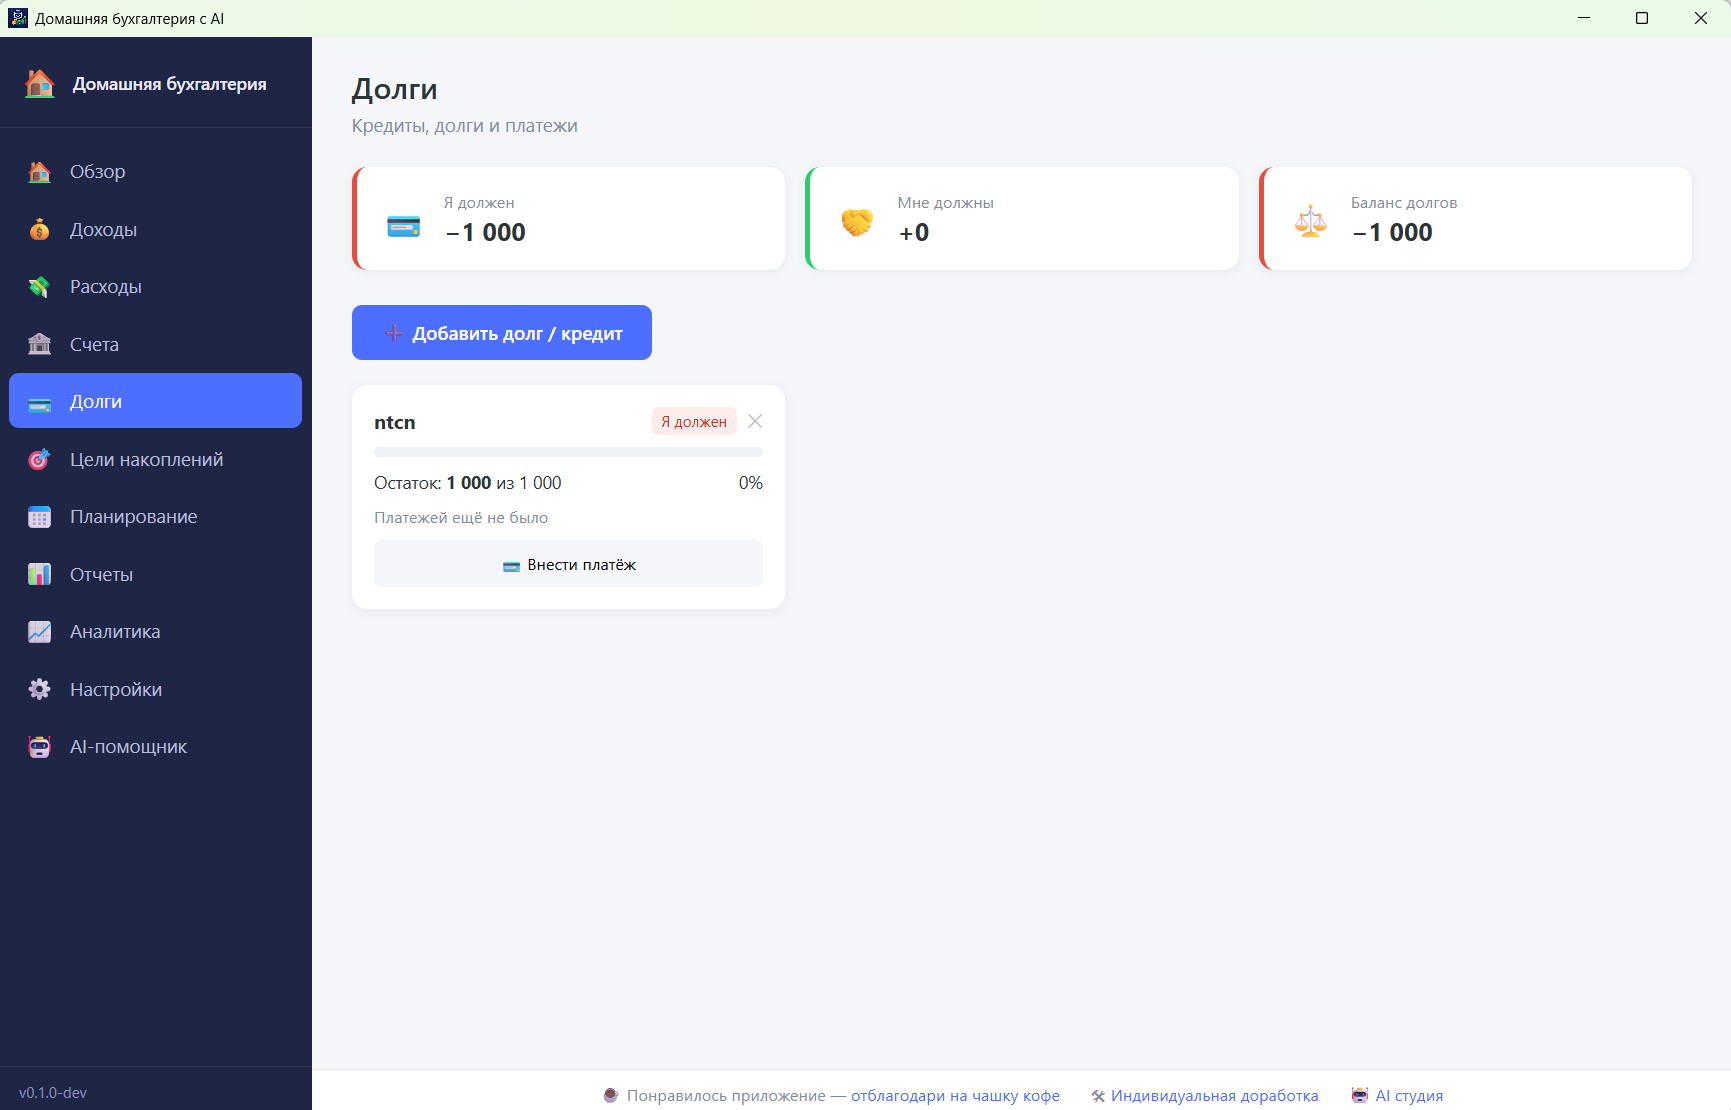Viewport: 1731px width, 1110px height.
Task: Navigate to Планирование
Action: (x=155, y=517)
